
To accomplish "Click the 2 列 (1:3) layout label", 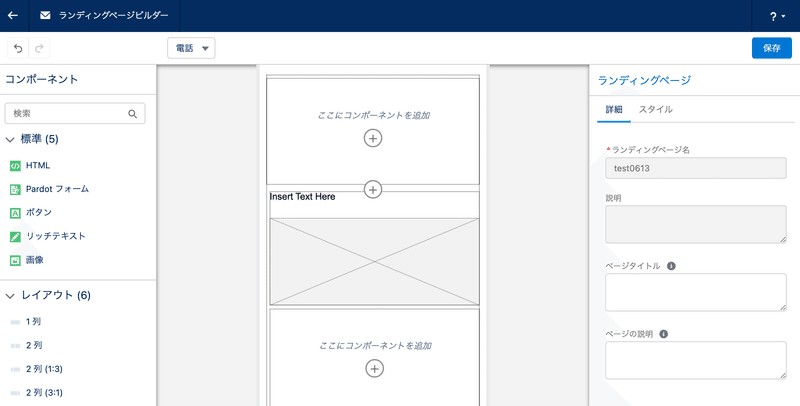I will coord(44,369).
